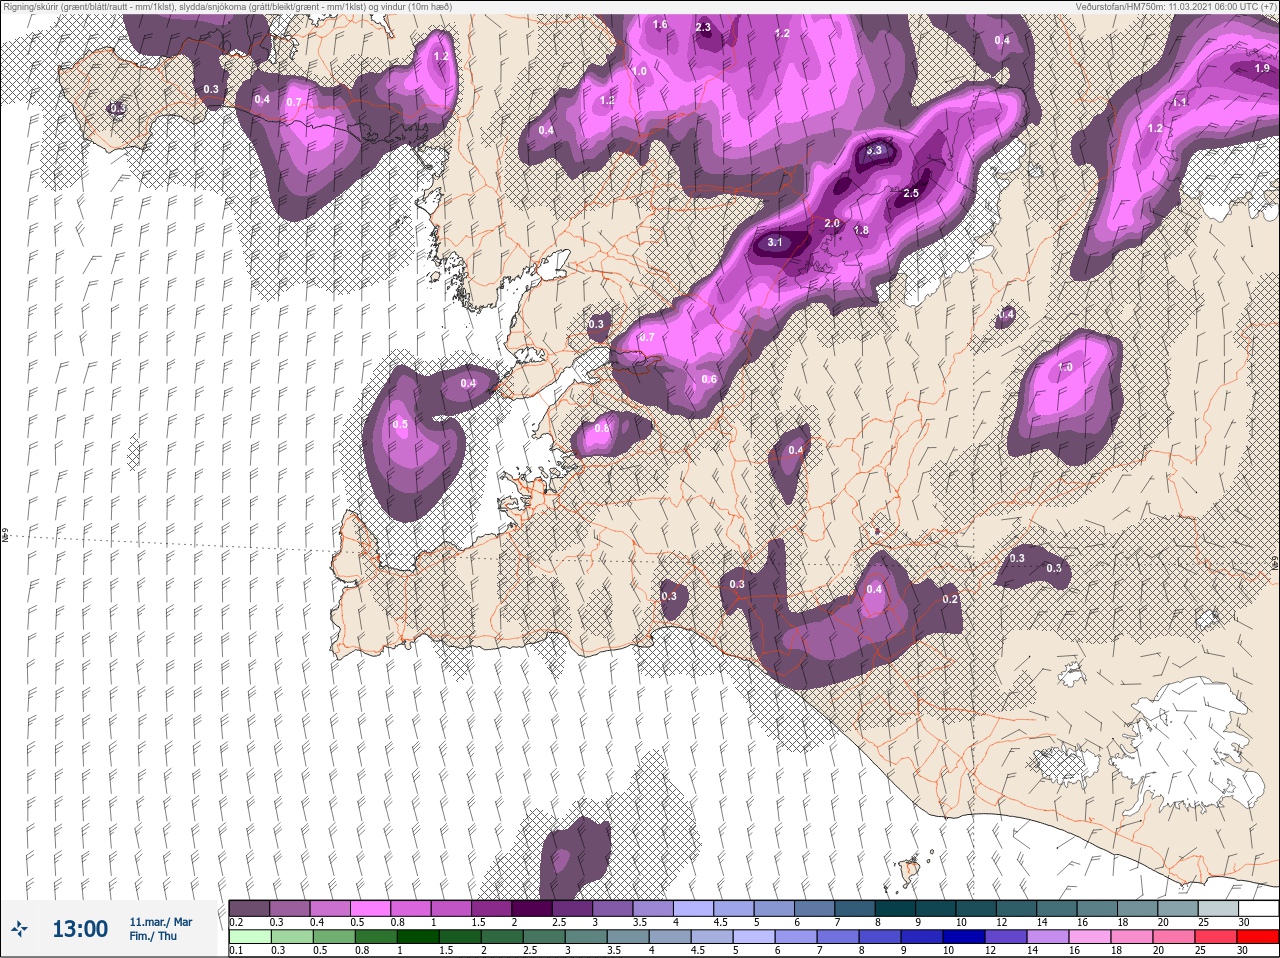Image resolution: width=1280 pixels, height=958 pixels.
Task: Click the first purple snow swatch labelled 0.2
Action: coord(249,908)
